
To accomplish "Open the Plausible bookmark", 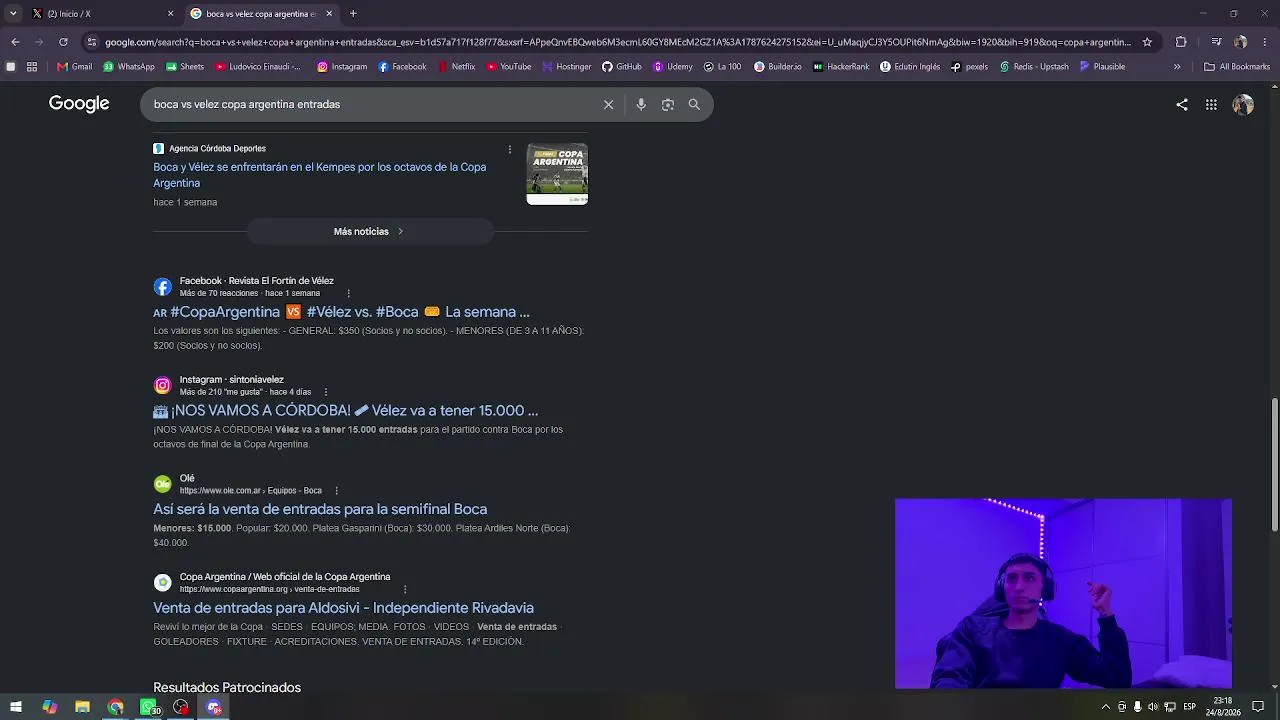I will [x=1102, y=67].
